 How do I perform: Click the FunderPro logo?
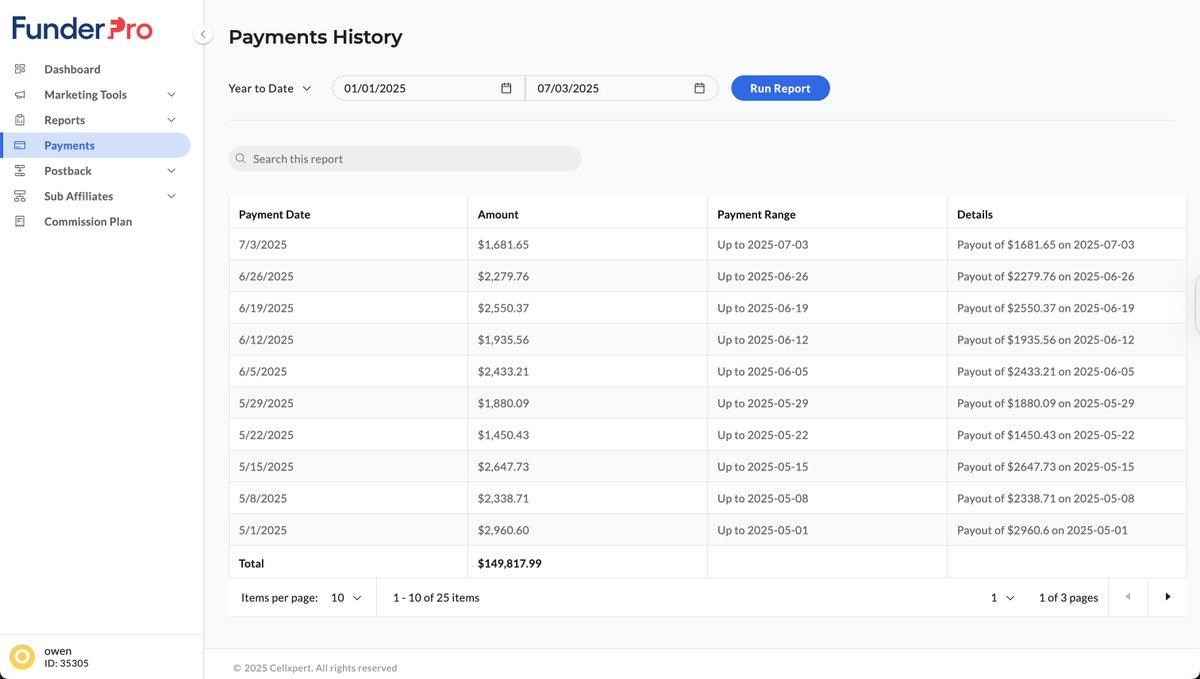click(82, 28)
